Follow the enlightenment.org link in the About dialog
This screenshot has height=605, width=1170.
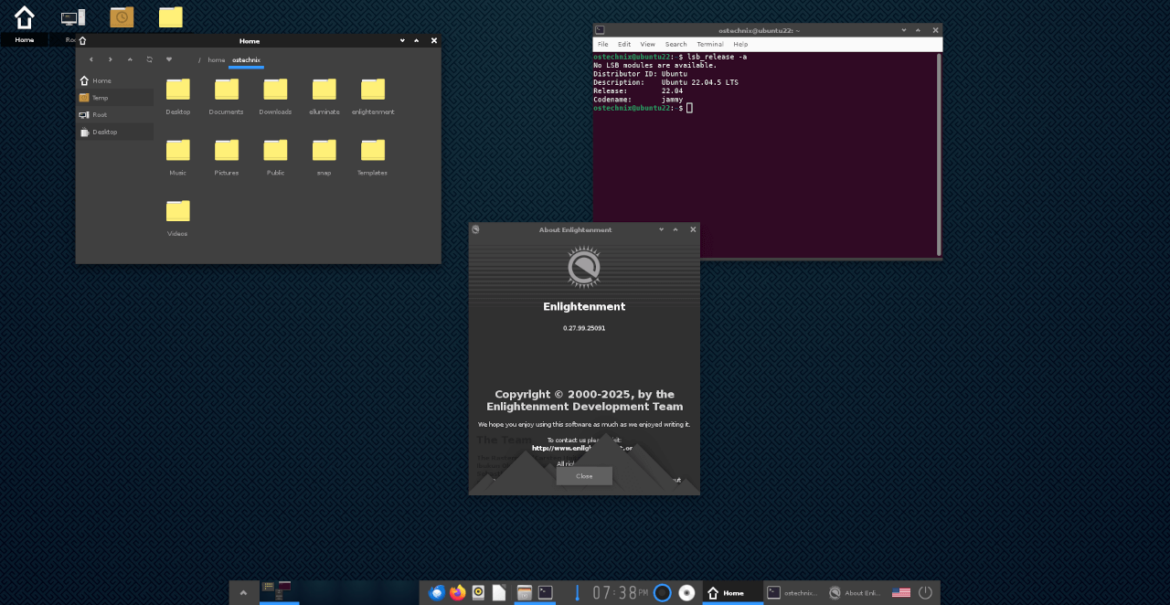pos(584,448)
